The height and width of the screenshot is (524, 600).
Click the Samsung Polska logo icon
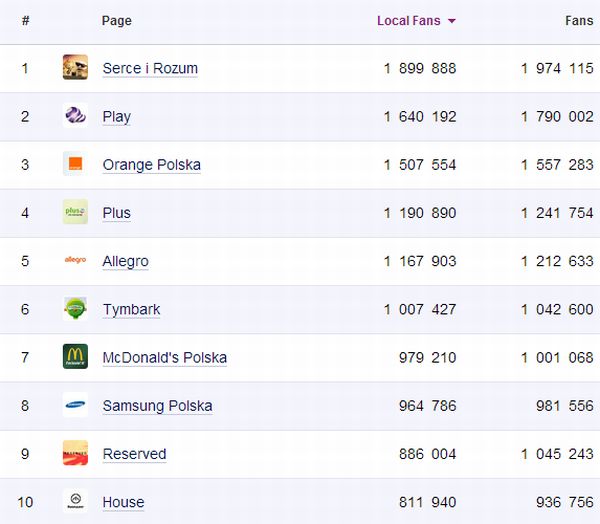click(x=75, y=405)
